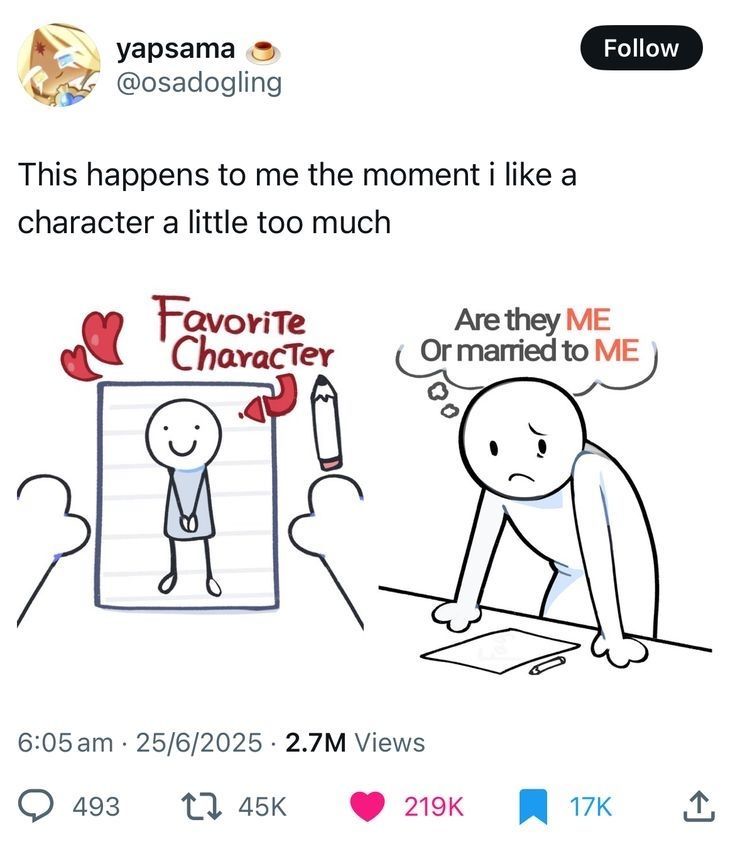Click the 25/6/2025 date
The image size is (735, 844).
point(200,743)
